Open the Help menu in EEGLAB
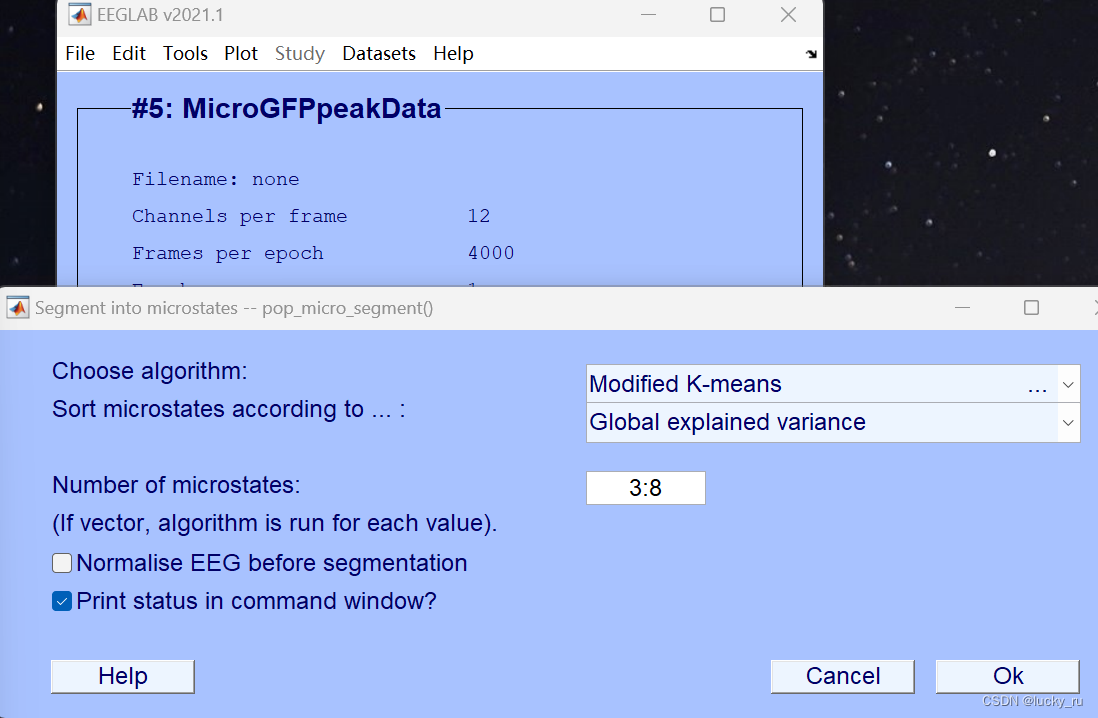This screenshot has width=1098, height=718. pos(453,53)
